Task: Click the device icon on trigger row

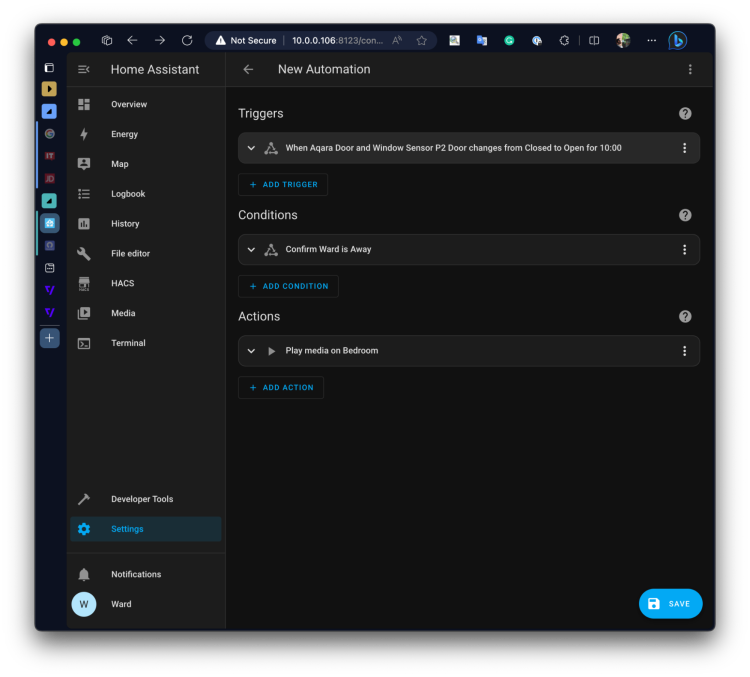Action: (271, 148)
